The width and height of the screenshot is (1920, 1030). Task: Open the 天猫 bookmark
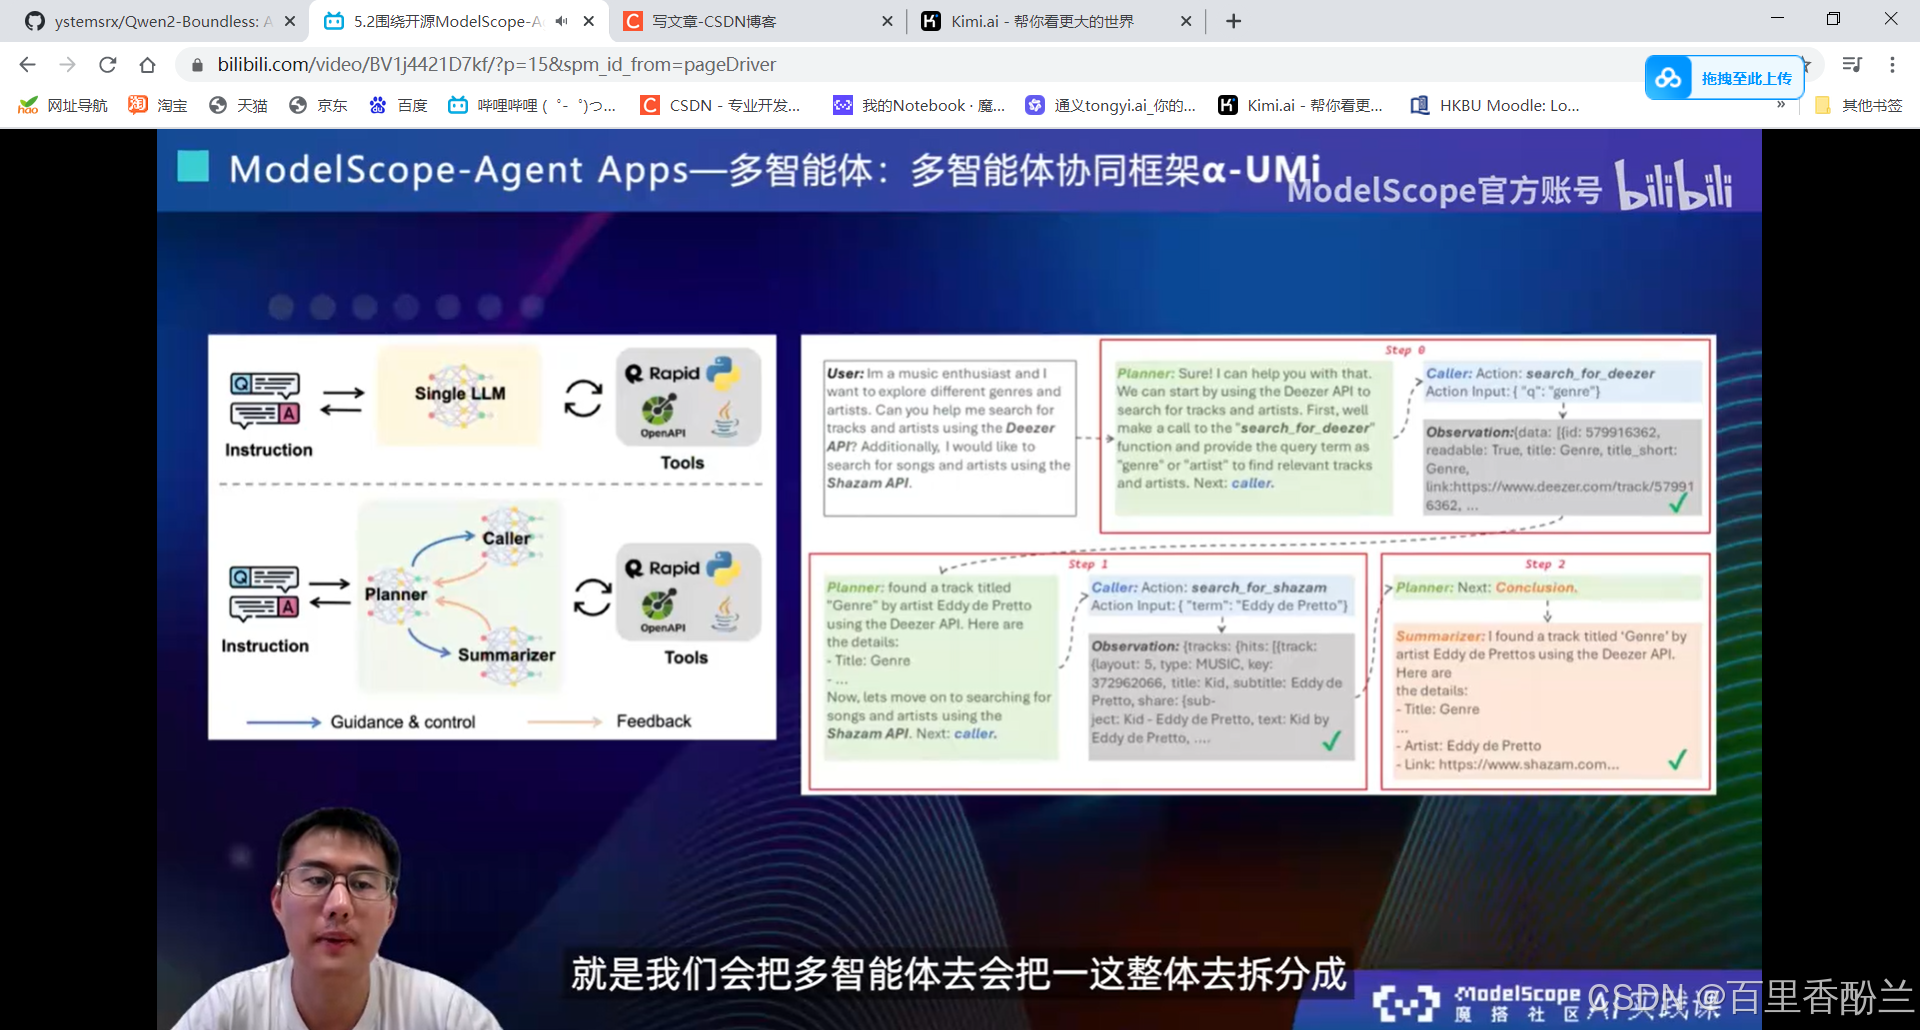238,105
